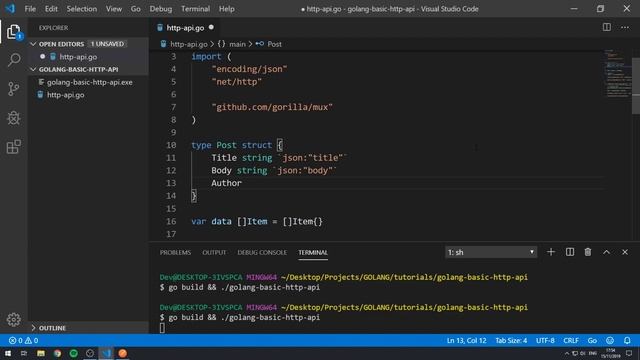Switch to the Output panel tab
This screenshot has width=640, height=360.
tap(214, 253)
